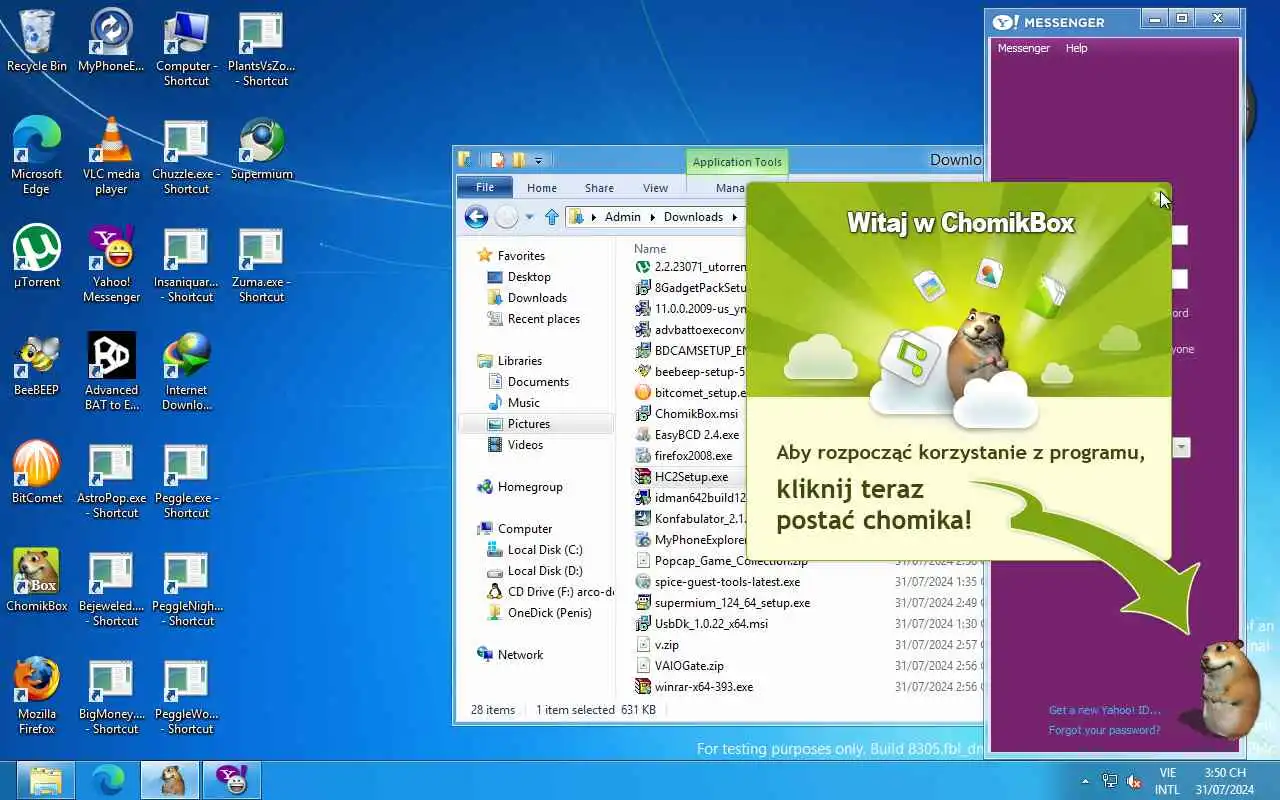Screen dimensions: 1280x800
Task: Open Yahoo Messenger status dropdown arrow
Action: 1181,447
